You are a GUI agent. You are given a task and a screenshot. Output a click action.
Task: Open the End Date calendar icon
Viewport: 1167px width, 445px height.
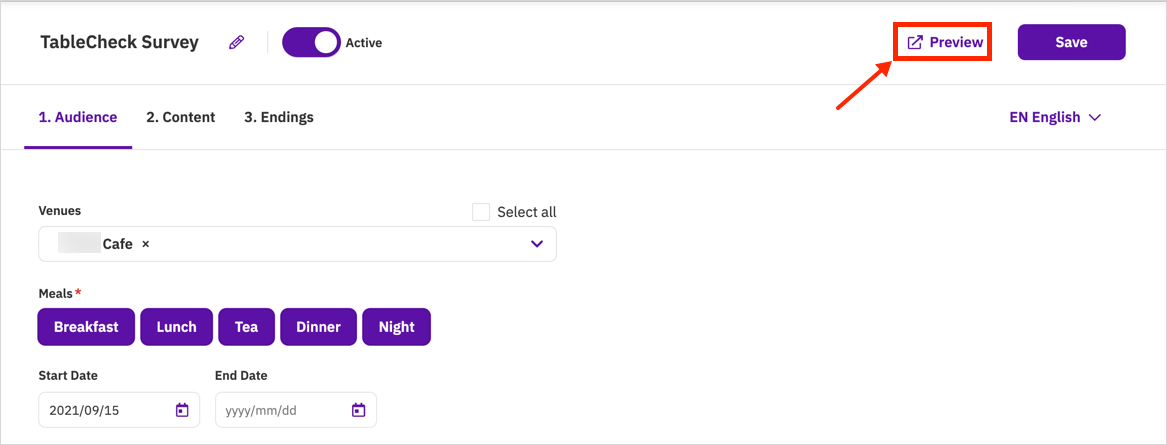(359, 410)
